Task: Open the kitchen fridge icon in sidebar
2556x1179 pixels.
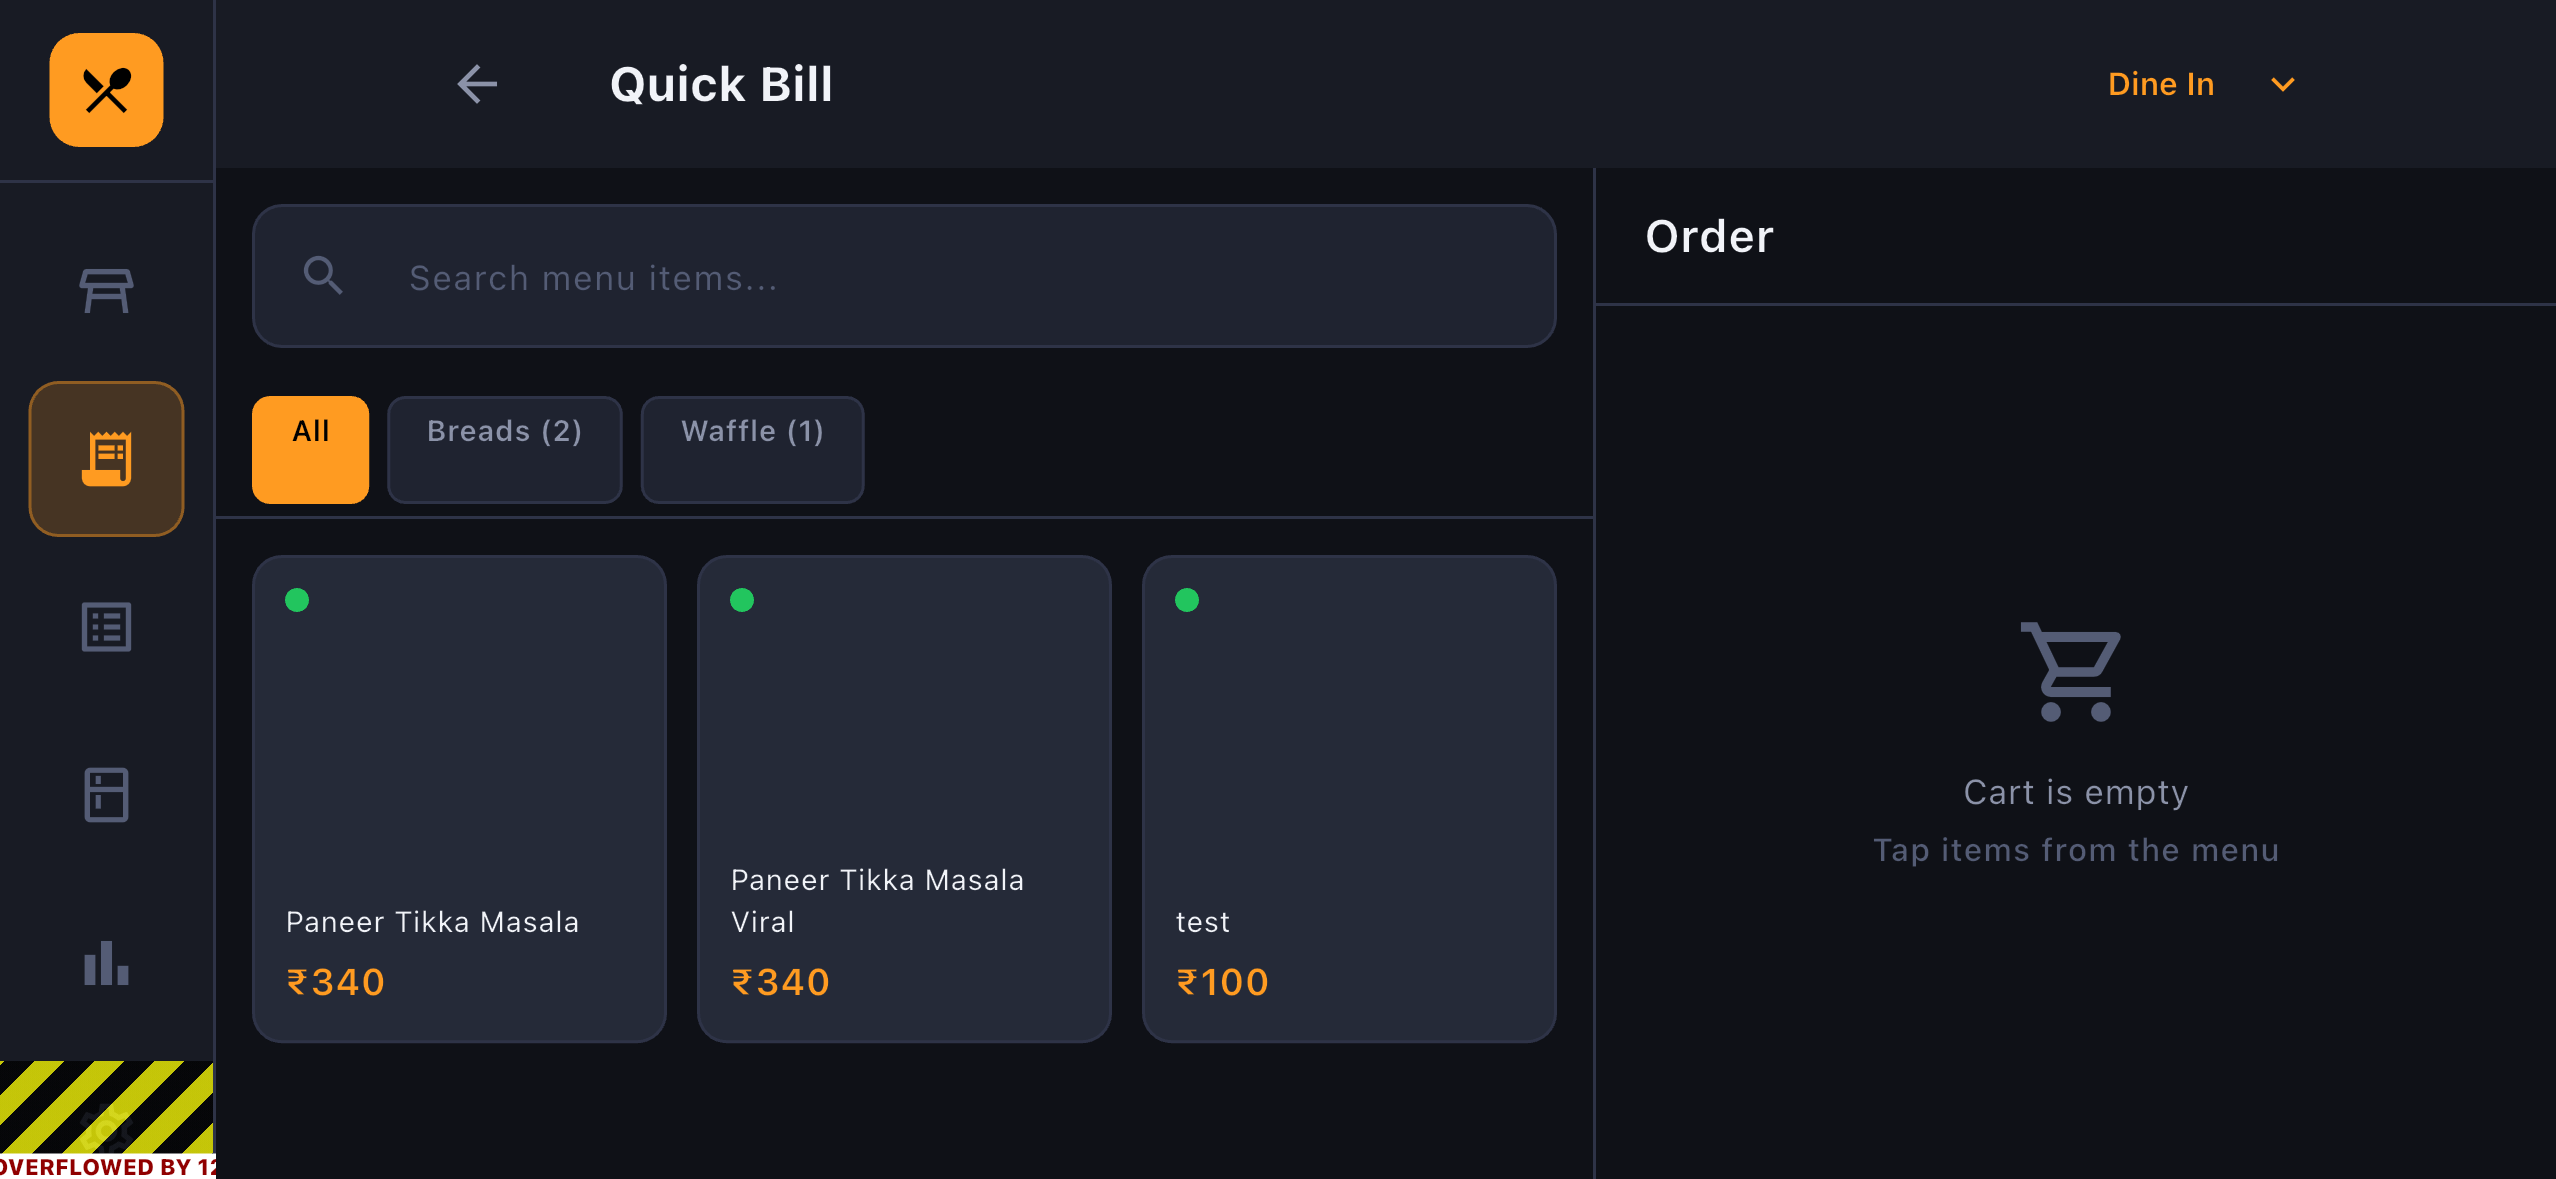Action: point(106,795)
